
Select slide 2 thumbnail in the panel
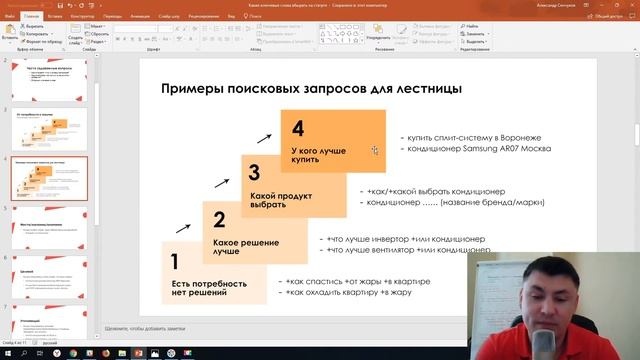pyautogui.click(x=49, y=80)
